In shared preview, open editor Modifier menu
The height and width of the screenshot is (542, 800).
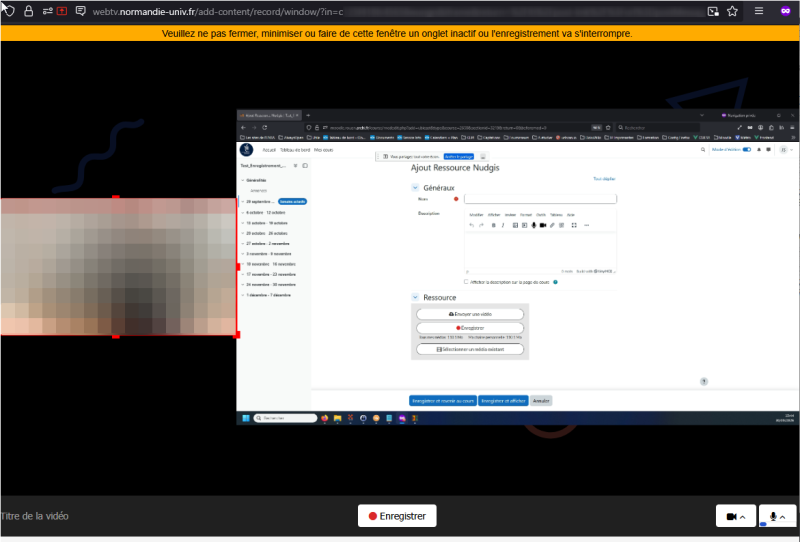coord(476,215)
